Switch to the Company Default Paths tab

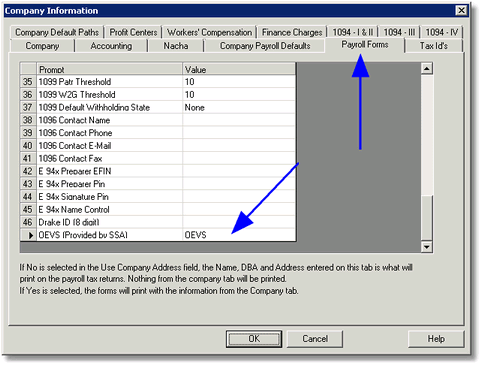[x=57, y=32]
